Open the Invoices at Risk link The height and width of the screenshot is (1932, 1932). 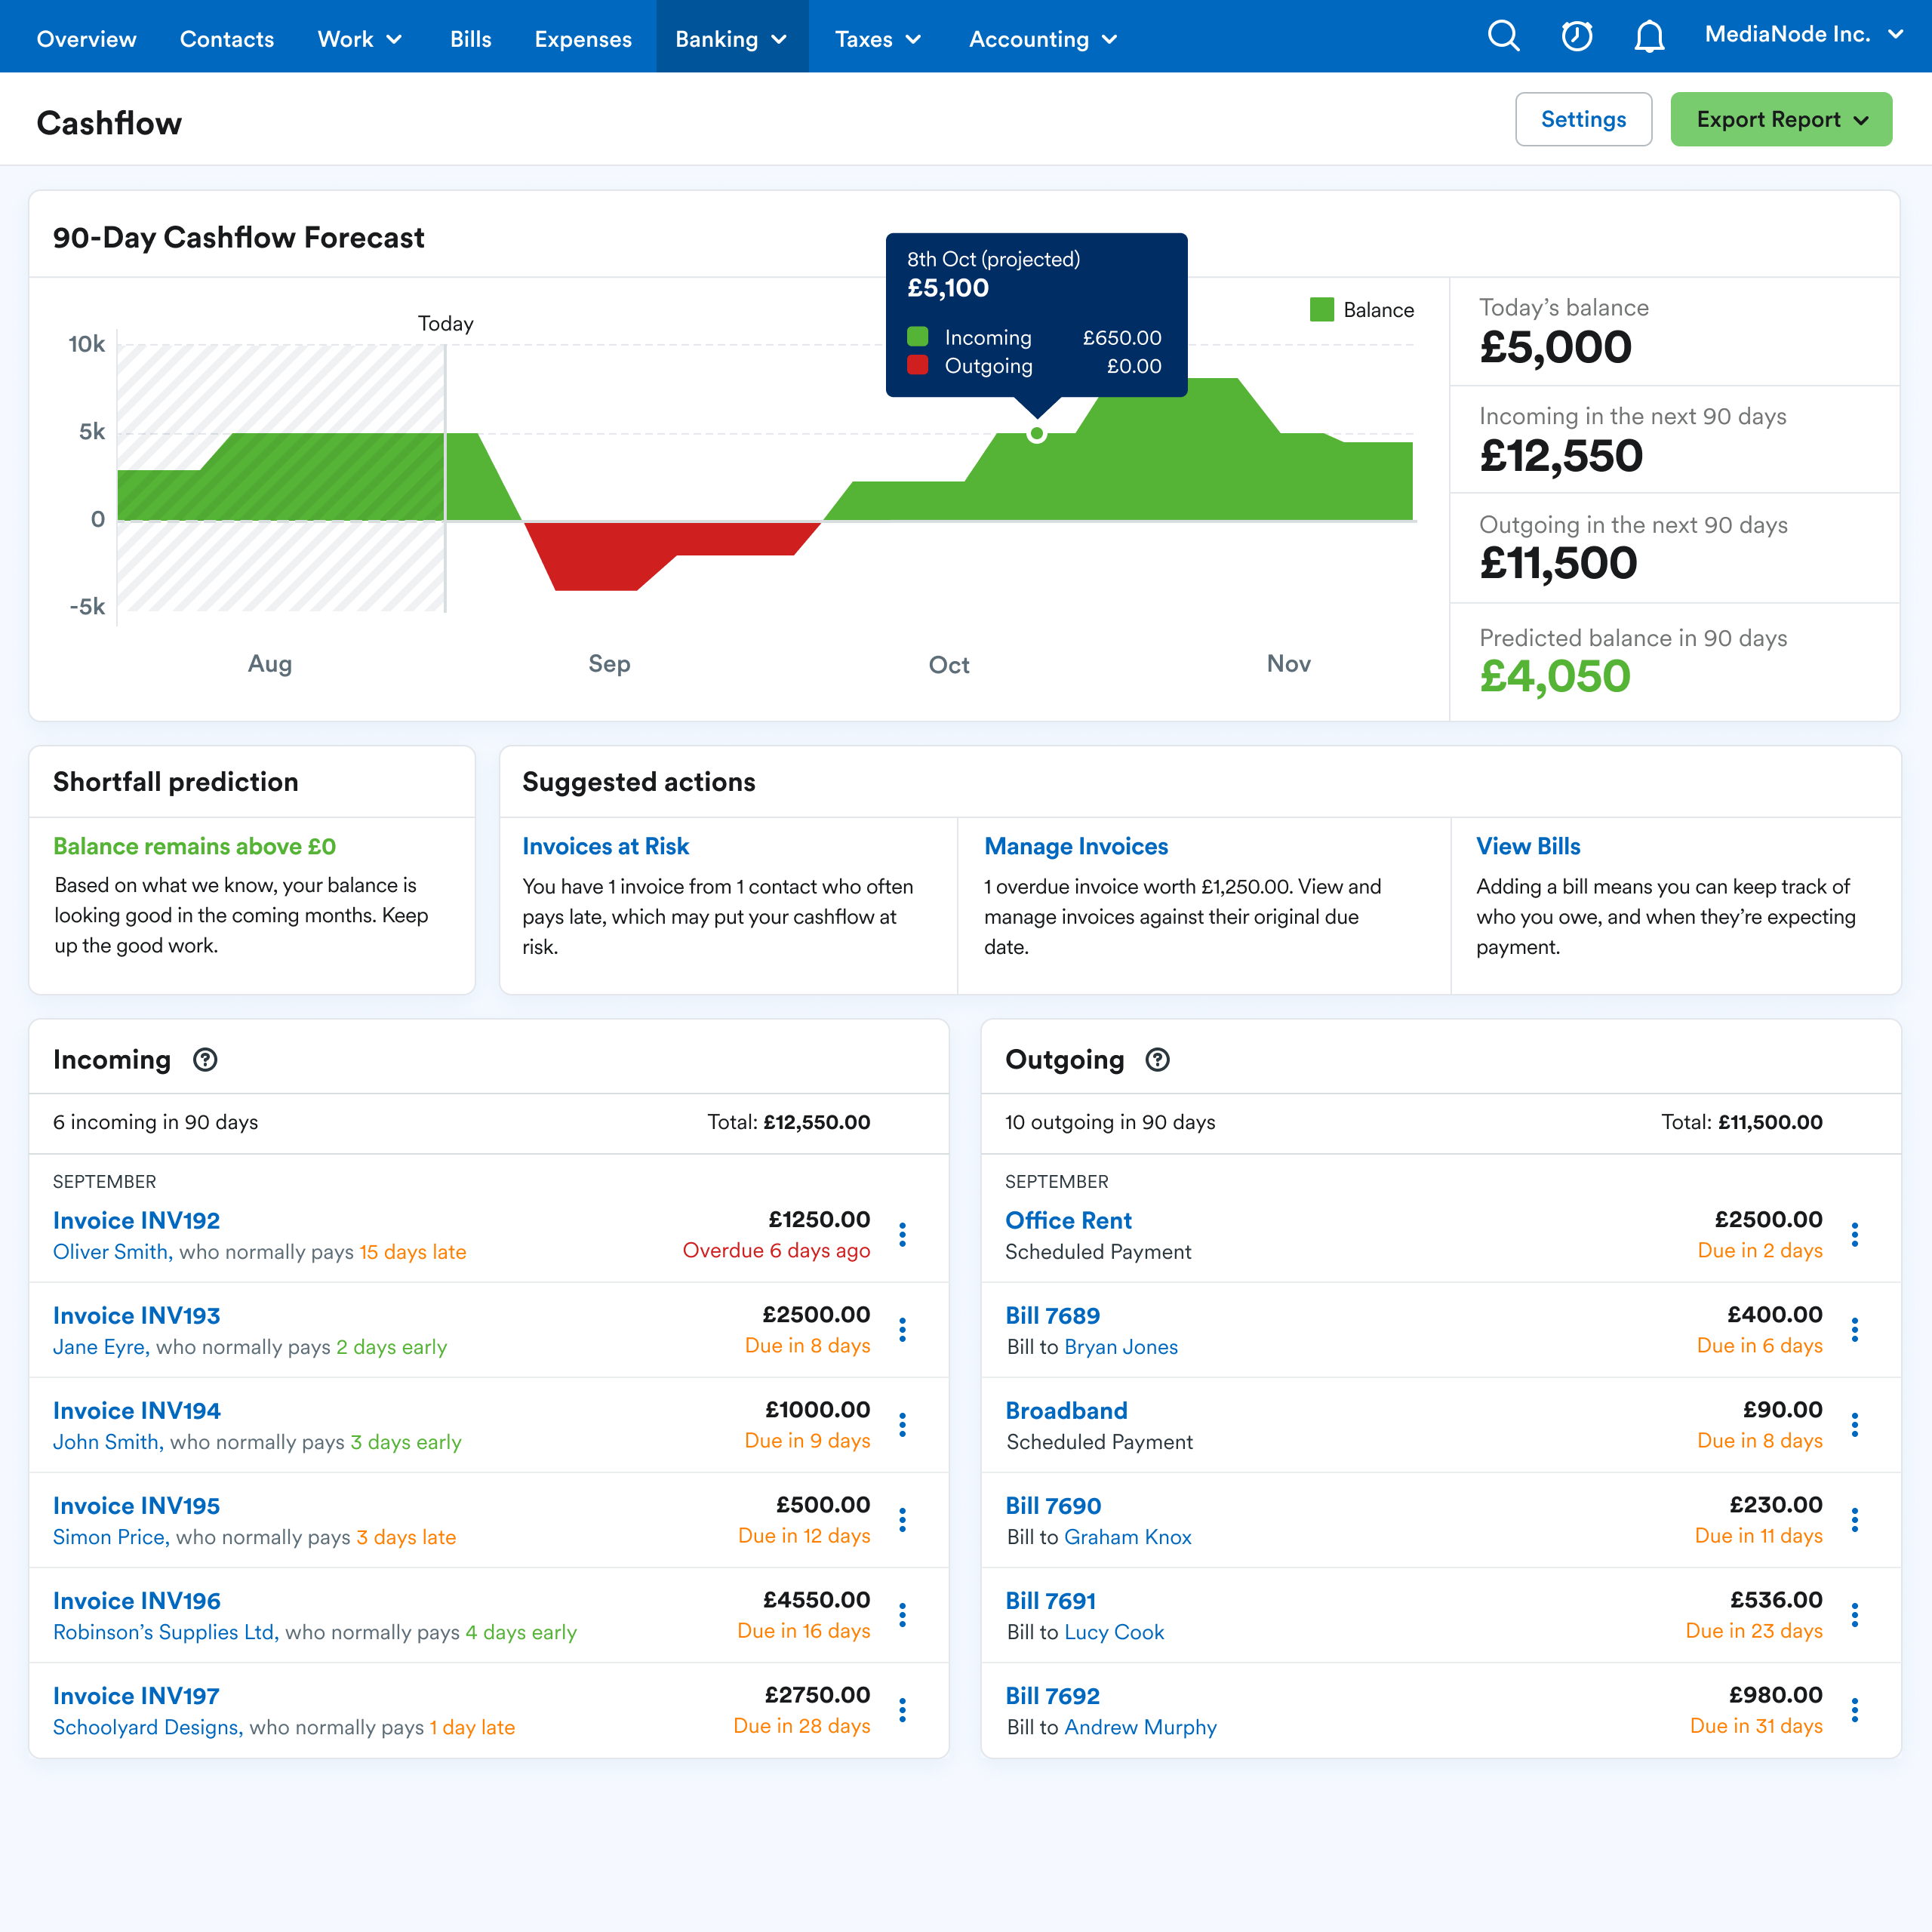[x=605, y=846]
